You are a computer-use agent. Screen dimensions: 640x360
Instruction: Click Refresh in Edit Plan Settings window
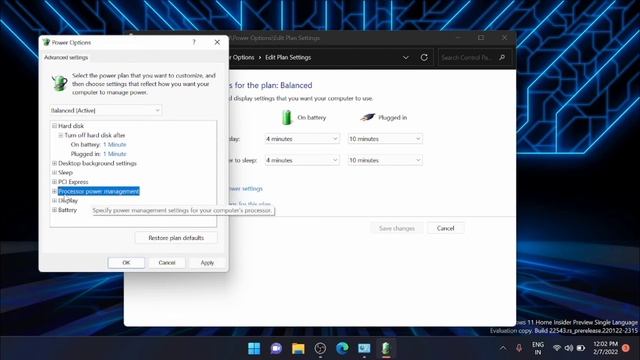424,58
